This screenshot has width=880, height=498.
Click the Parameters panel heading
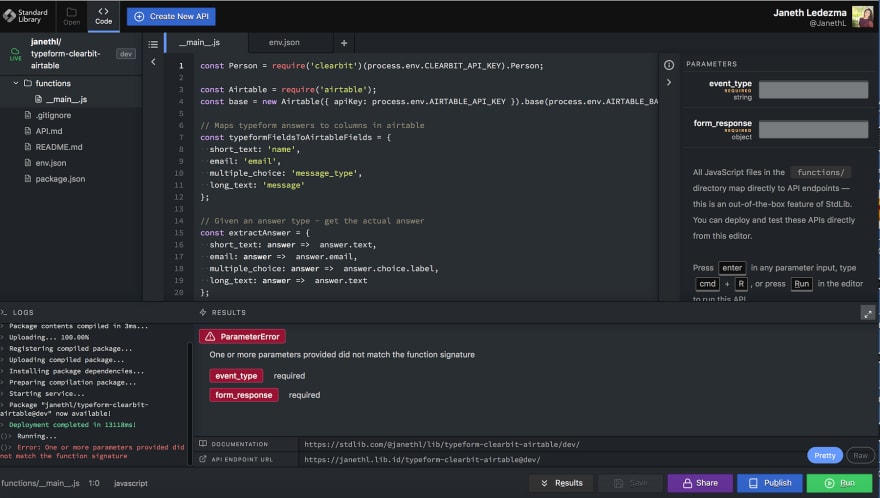click(x=711, y=64)
